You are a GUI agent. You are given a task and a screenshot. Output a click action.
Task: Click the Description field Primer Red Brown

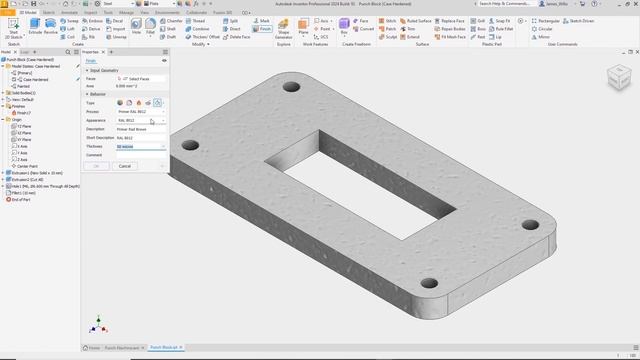pyautogui.click(x=141, y=129)
